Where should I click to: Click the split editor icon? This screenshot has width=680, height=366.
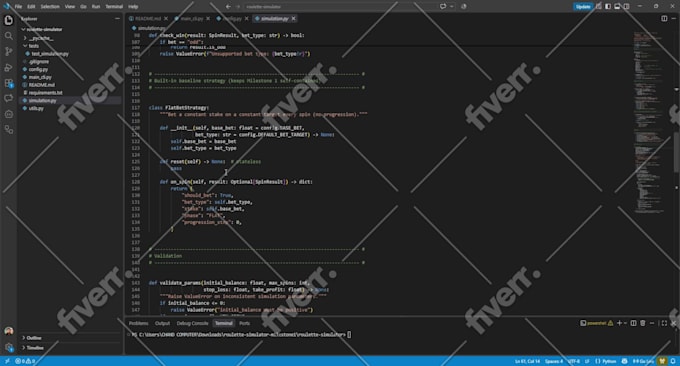pyautogui.click(x=664, y=19)
